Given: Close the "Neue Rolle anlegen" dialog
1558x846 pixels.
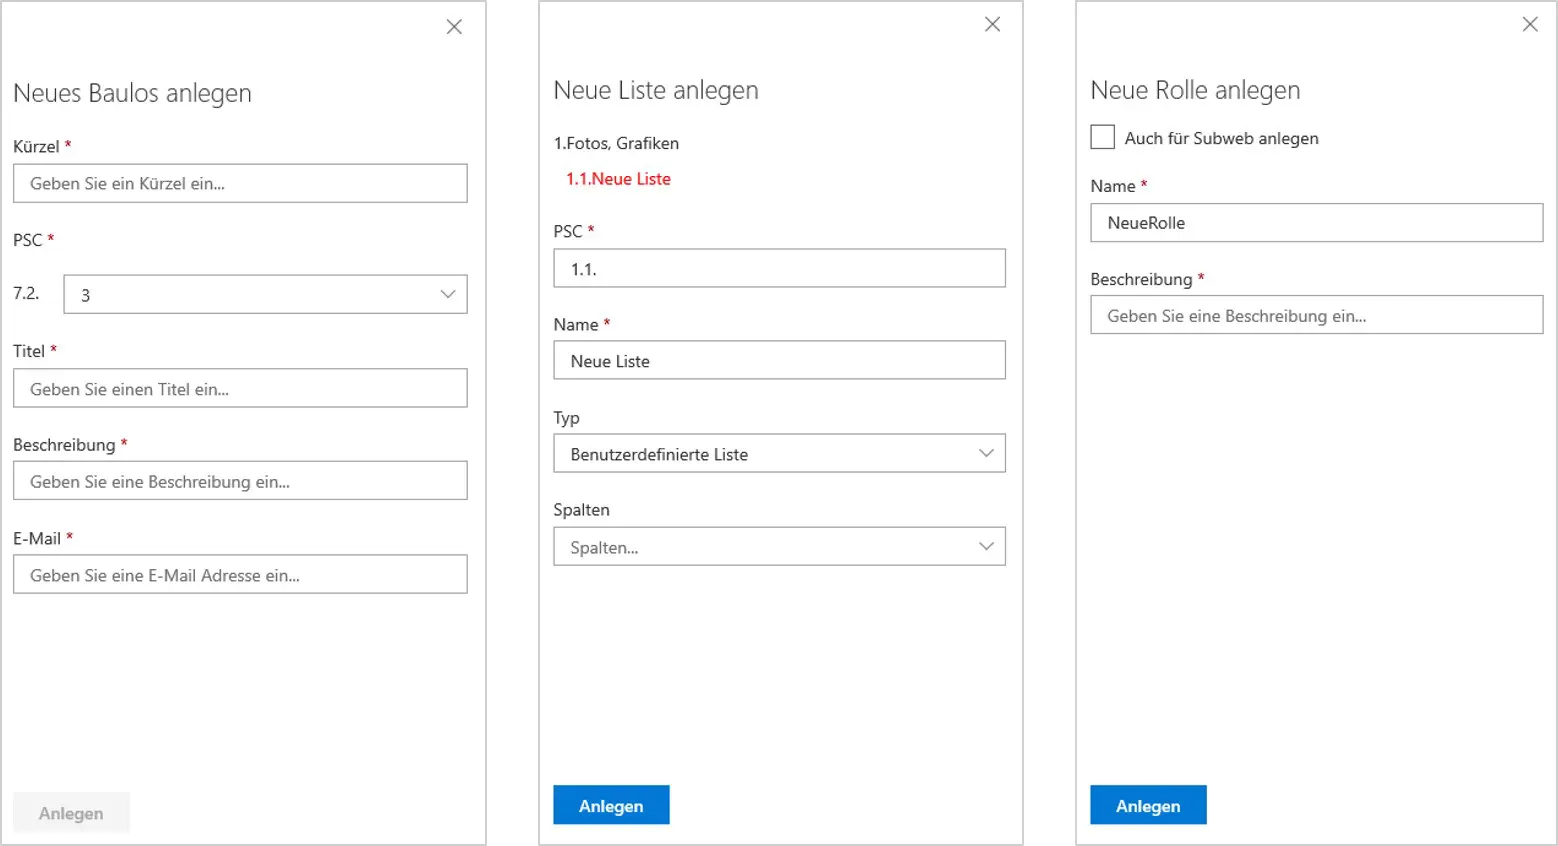Looking at the screenshot, I should point(1529,24).
